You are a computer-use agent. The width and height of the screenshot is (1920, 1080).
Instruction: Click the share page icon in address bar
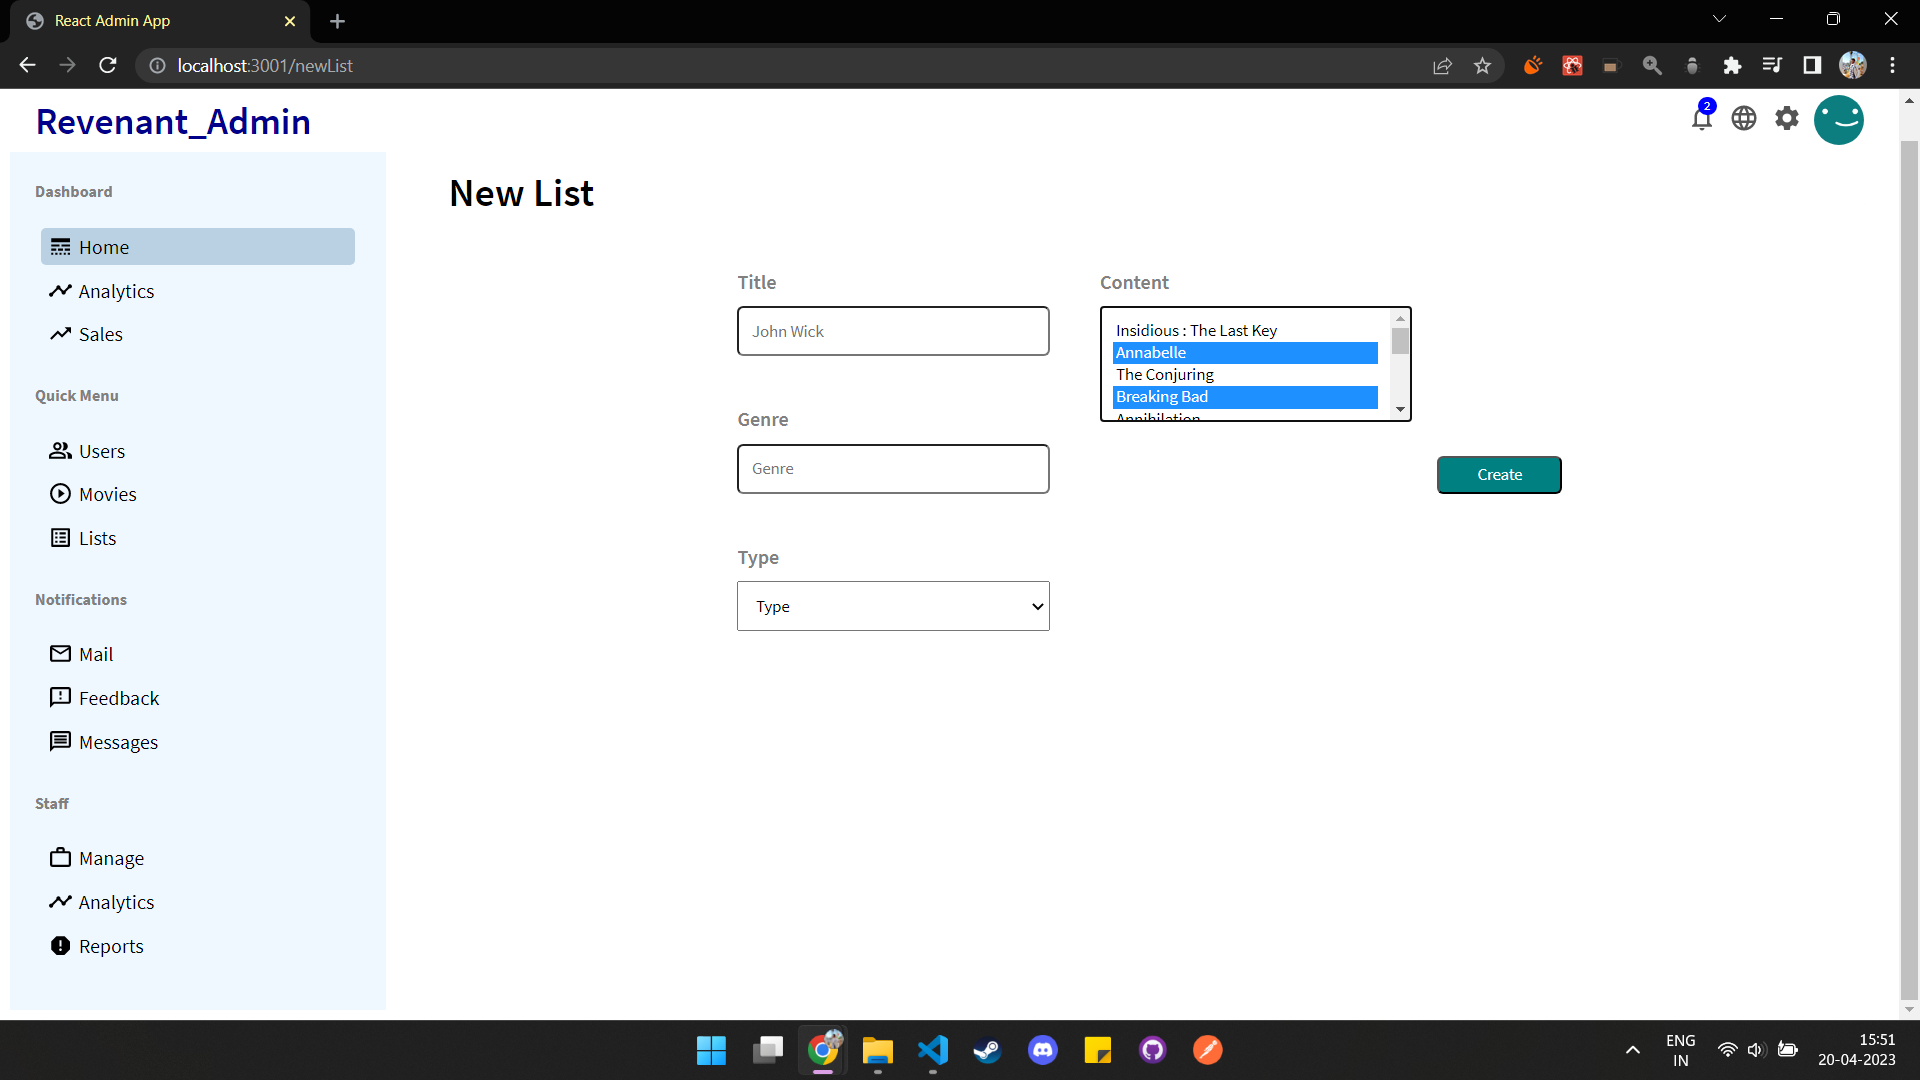(1442, 66)
